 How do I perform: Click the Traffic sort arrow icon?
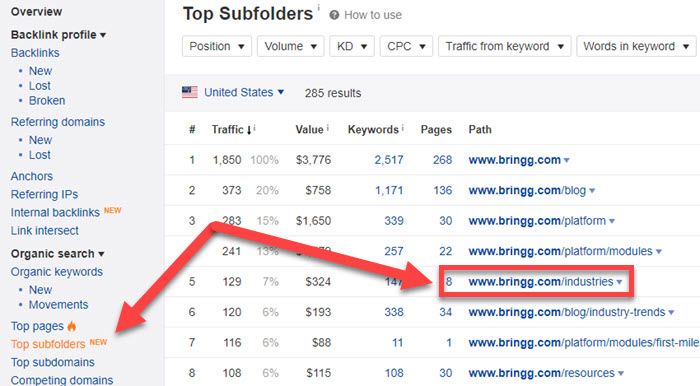[x=249, y=130]
